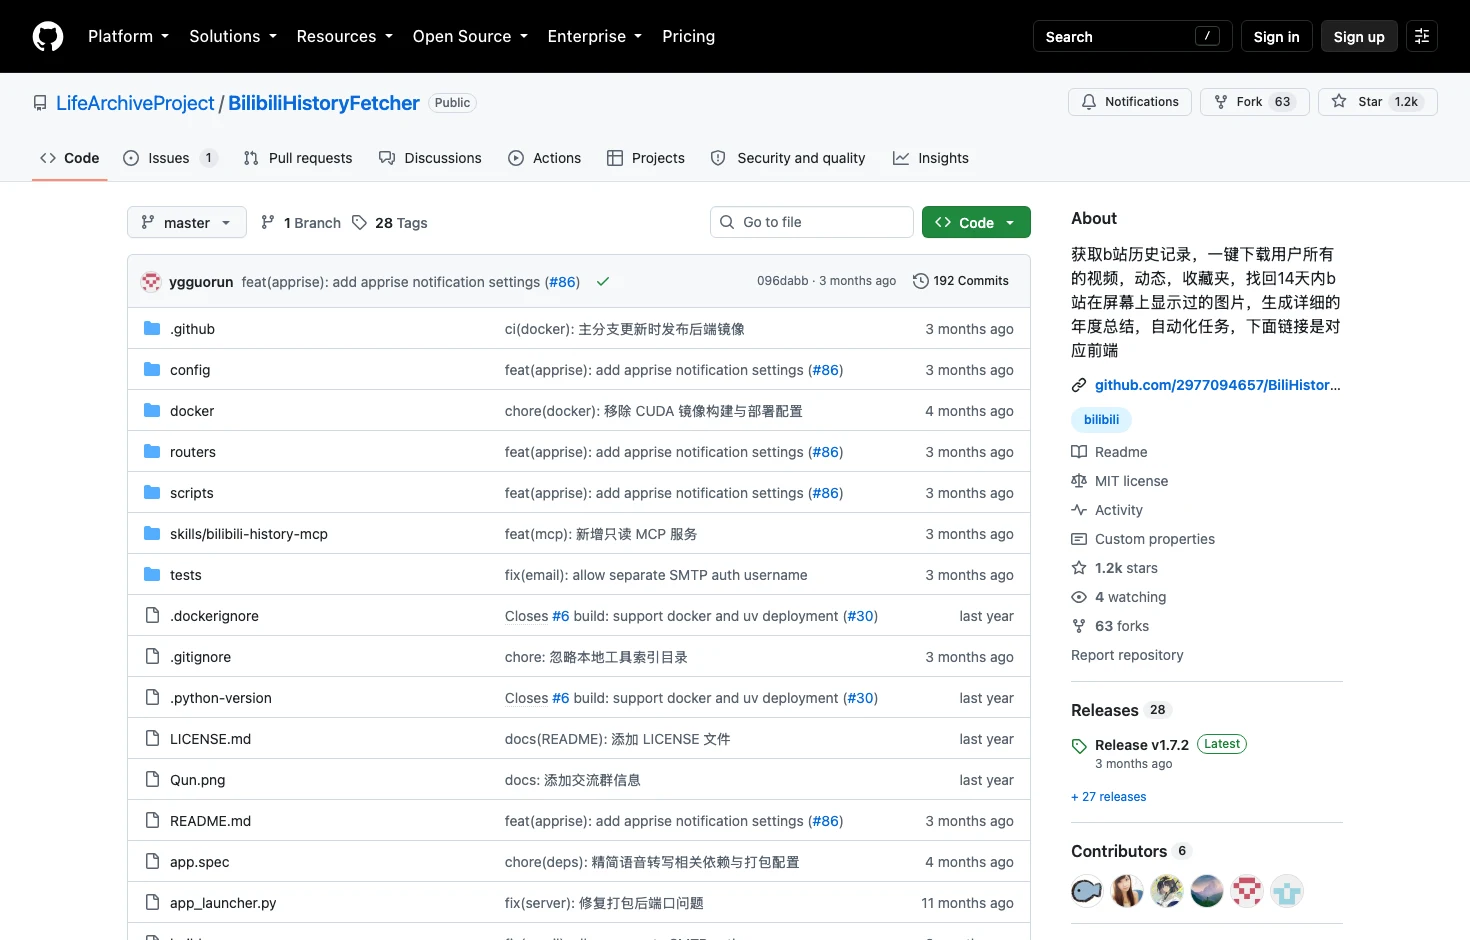Switch to the Insights tab
This screenshot has height=940, width=1470.
931,158
